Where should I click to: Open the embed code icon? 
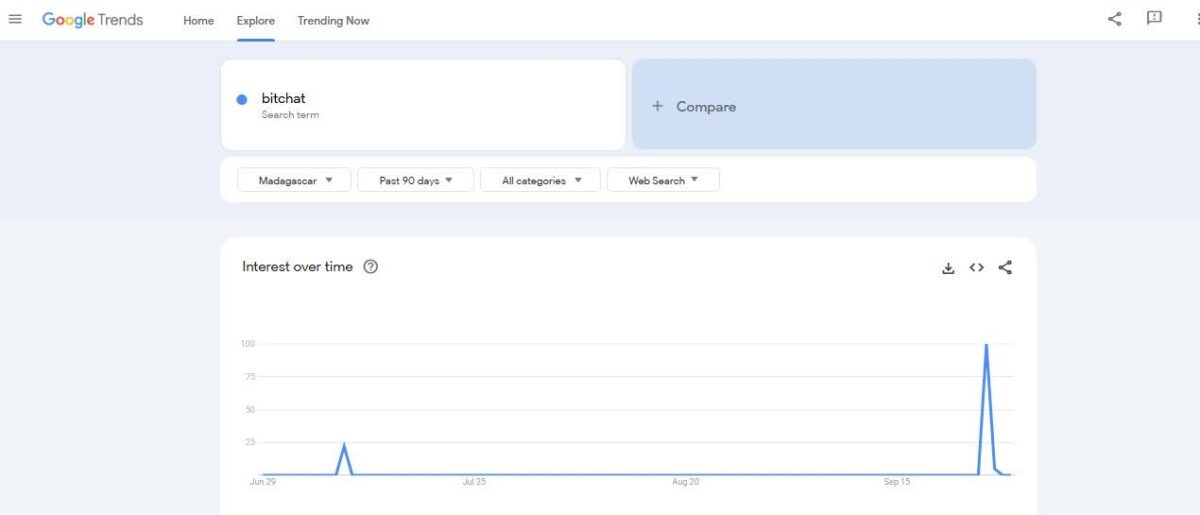pyautogui.click(x=977, y=267)
